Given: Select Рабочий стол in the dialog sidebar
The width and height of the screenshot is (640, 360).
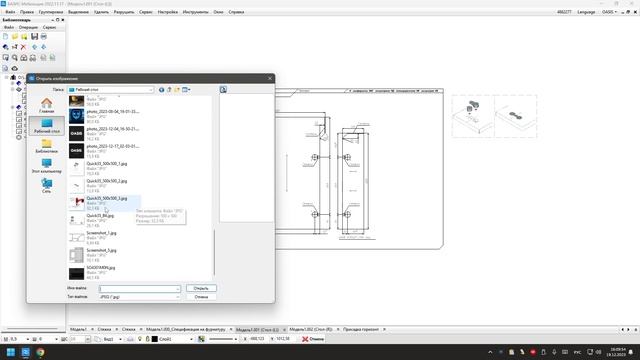Looking at the screenshot, I should point(47,126).
